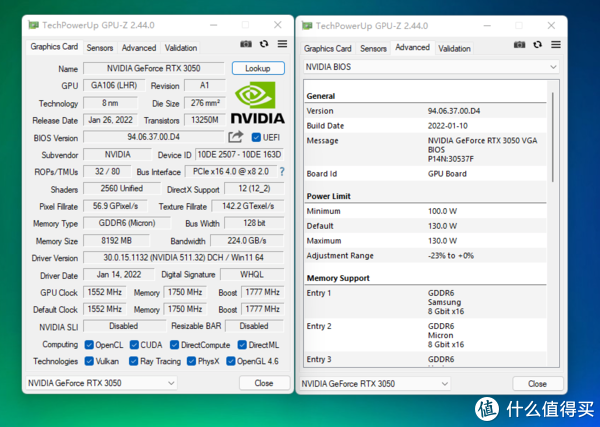Select Advanced tab in right window

(412, 47)
